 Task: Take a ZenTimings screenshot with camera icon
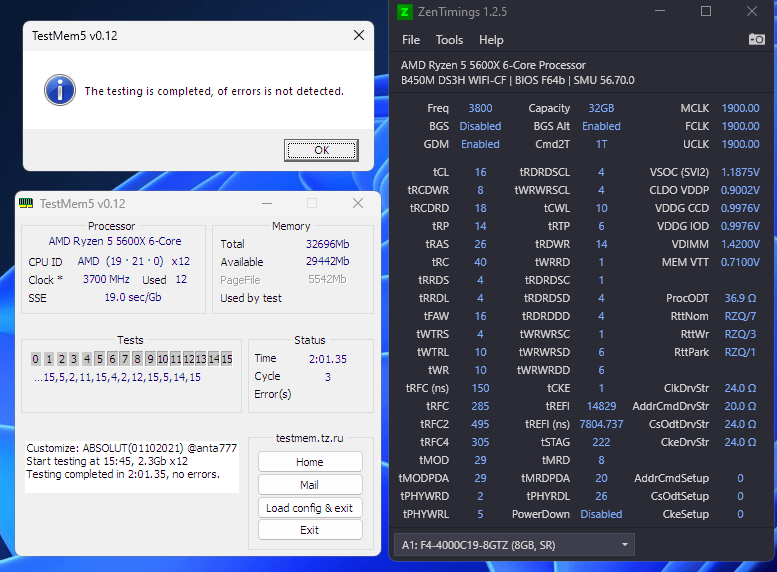(x=756, y=39)
